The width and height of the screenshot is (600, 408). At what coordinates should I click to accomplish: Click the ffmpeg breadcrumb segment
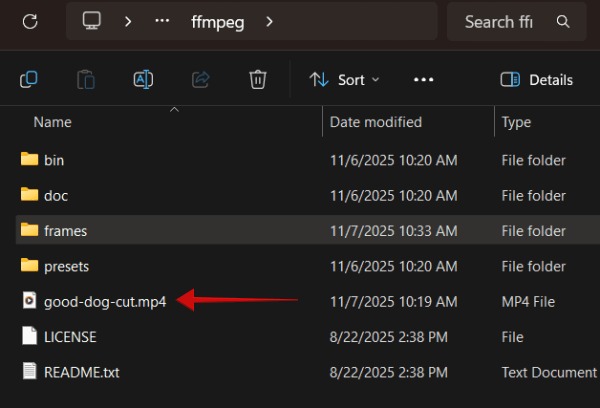coord(217,21)
